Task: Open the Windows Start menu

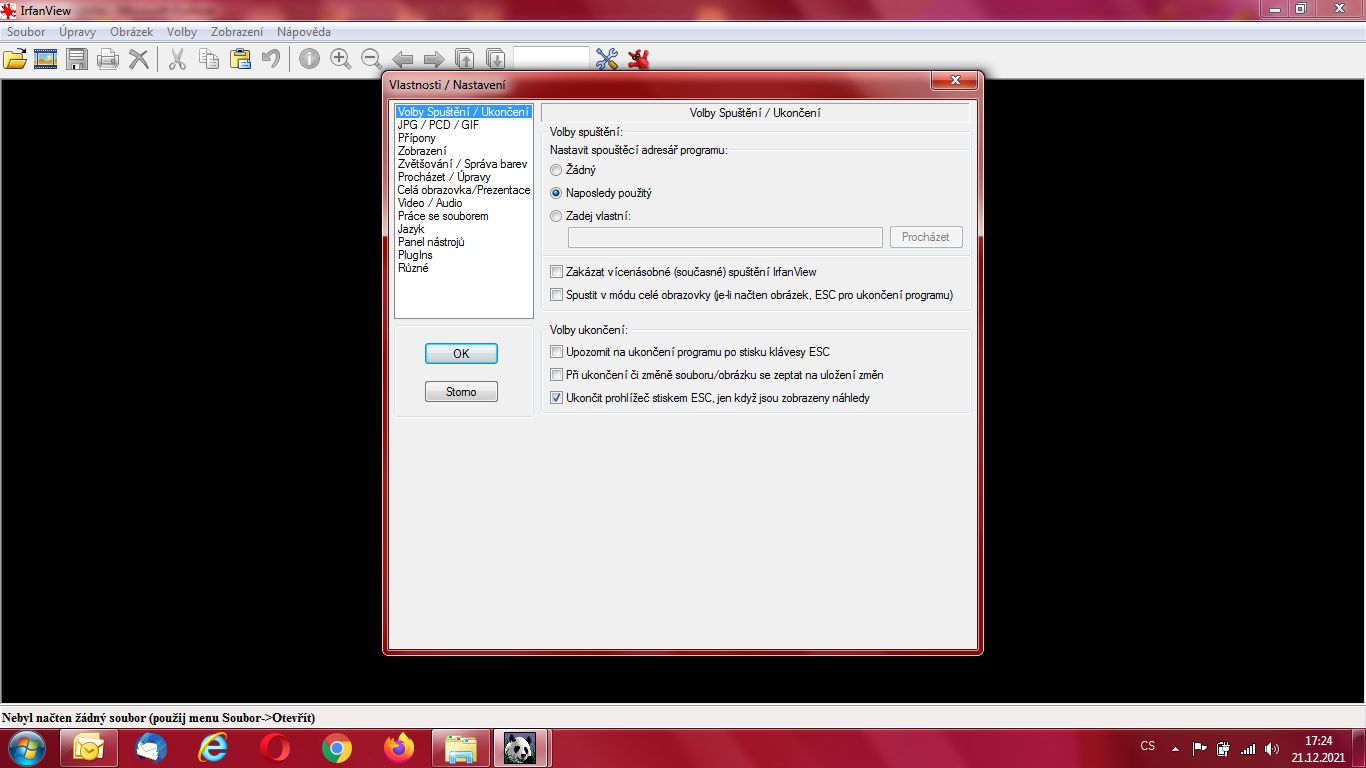Action: (26, 748)
